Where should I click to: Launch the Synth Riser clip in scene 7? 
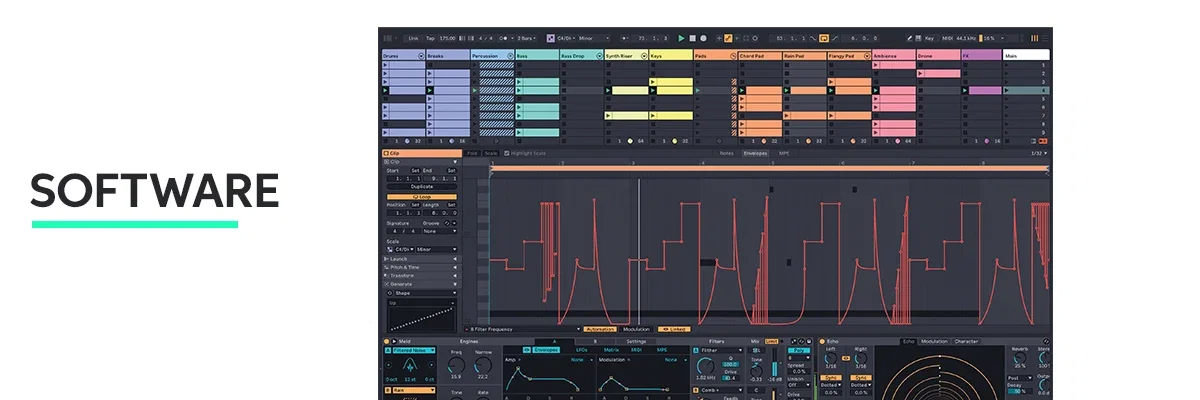[x=607, y=115]
